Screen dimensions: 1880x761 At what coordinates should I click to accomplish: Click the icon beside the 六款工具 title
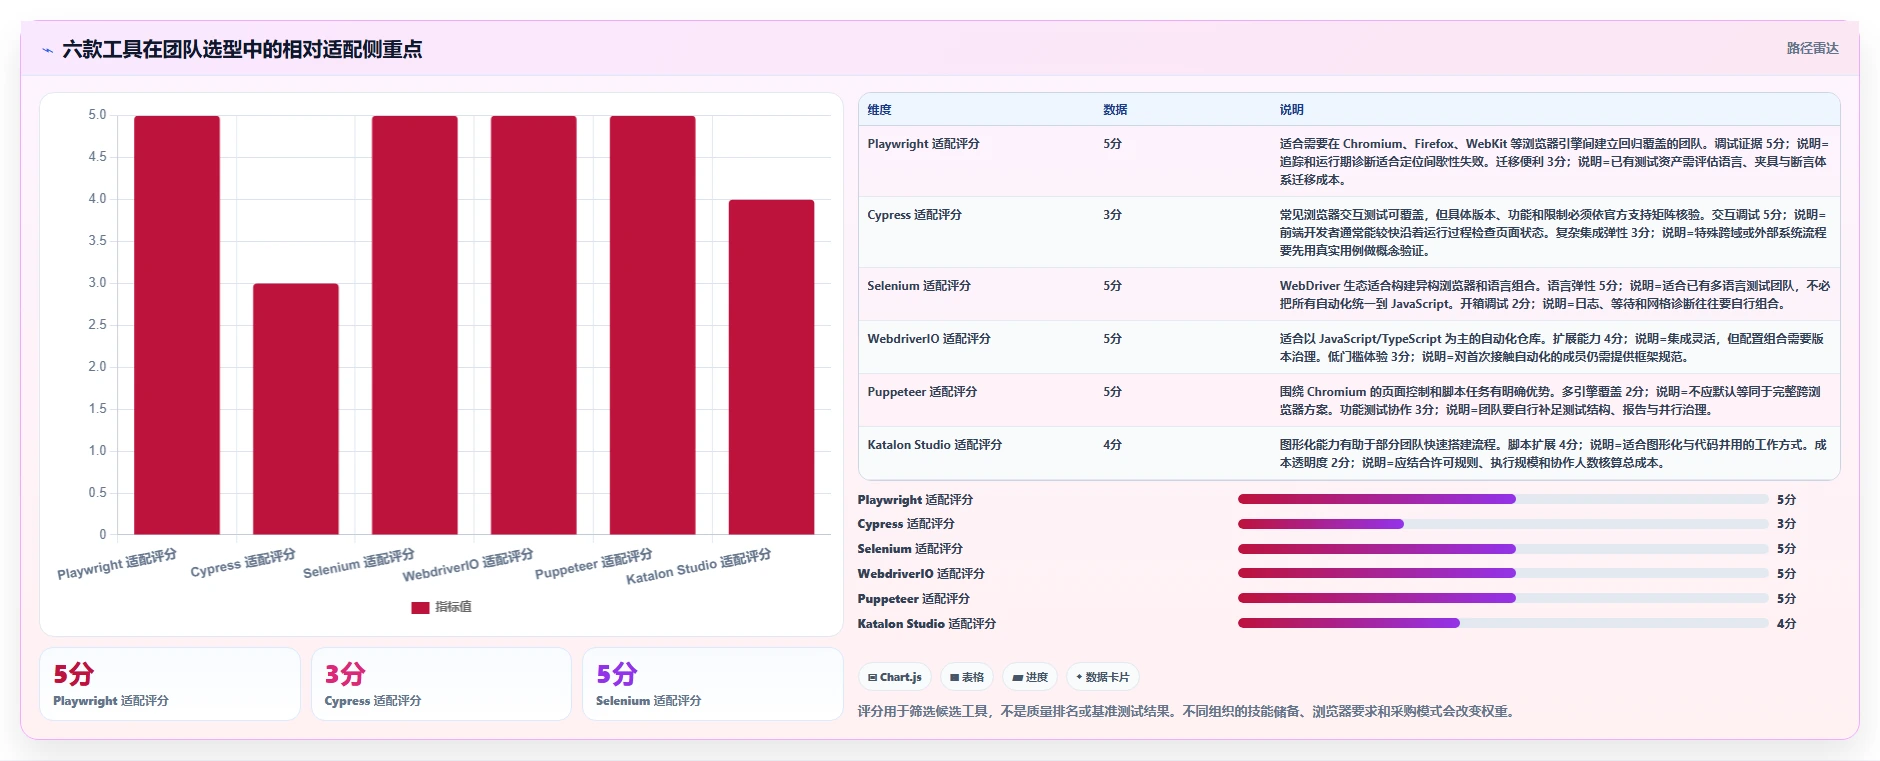[47, 50]
